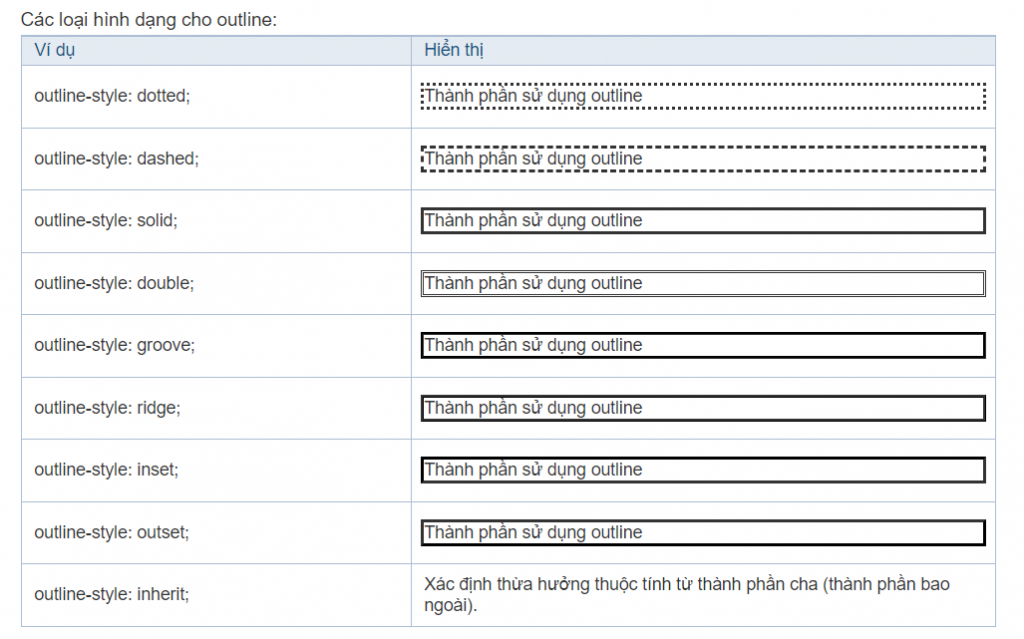The image size is (1024, 639).
Task: Click the example box in the outset row
Action: (x=703, y=532)
